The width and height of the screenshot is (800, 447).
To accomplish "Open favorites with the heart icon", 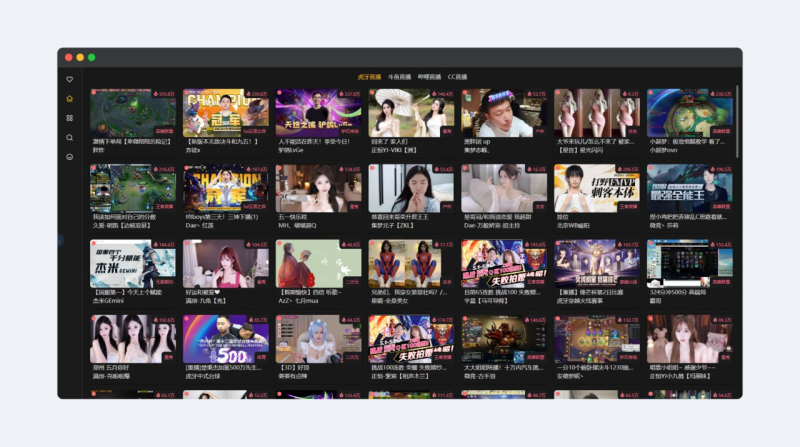I will (69, 79).
